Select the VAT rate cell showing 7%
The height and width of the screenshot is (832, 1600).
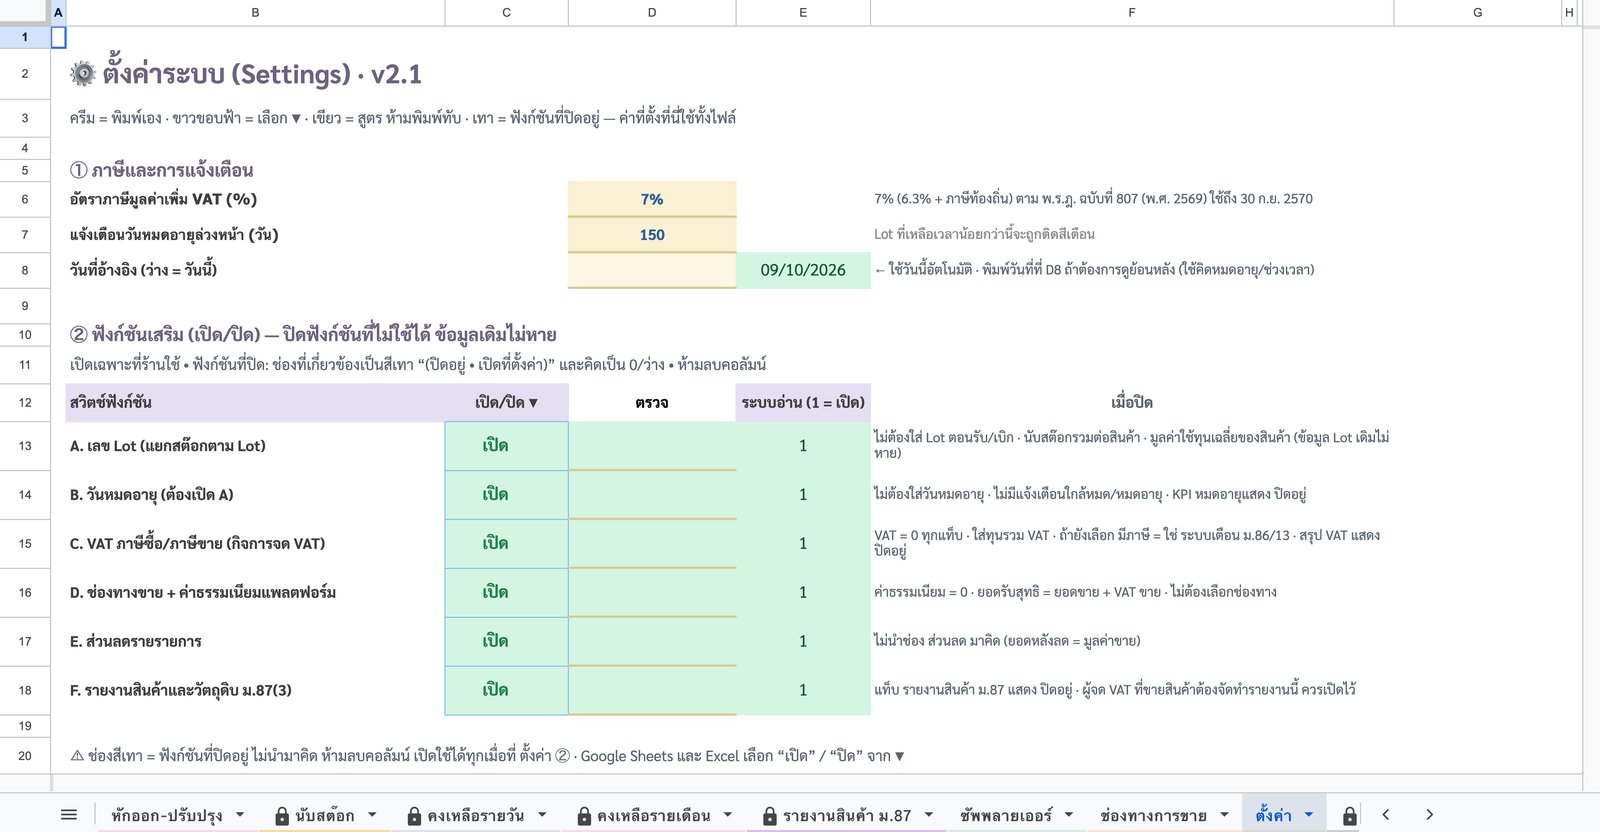click(652, 199)
